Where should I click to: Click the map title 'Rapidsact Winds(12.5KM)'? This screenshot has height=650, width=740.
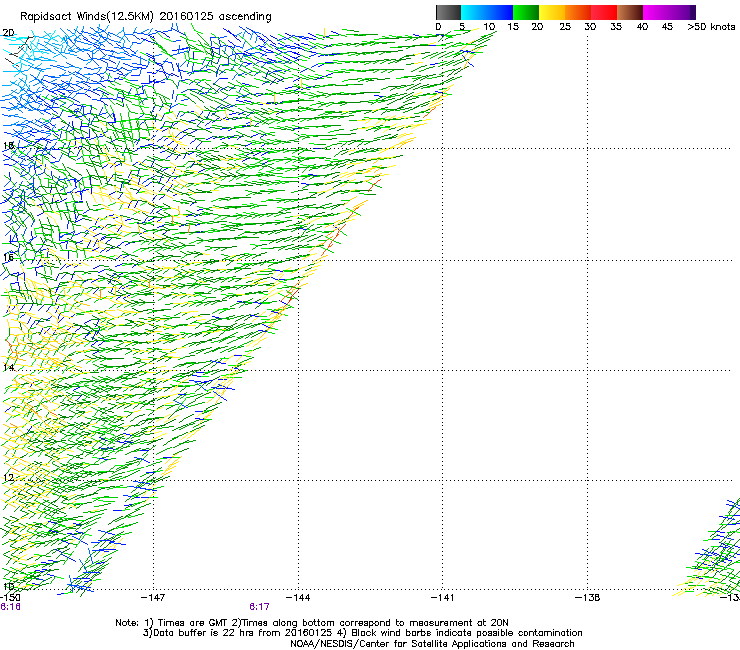click(87, 17)
